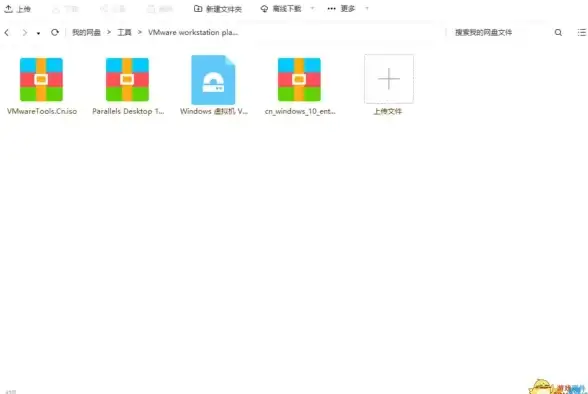Focus the 搜索我的网盘文件 search field
This screenshot has width=588, height=394.
point(499,33)
